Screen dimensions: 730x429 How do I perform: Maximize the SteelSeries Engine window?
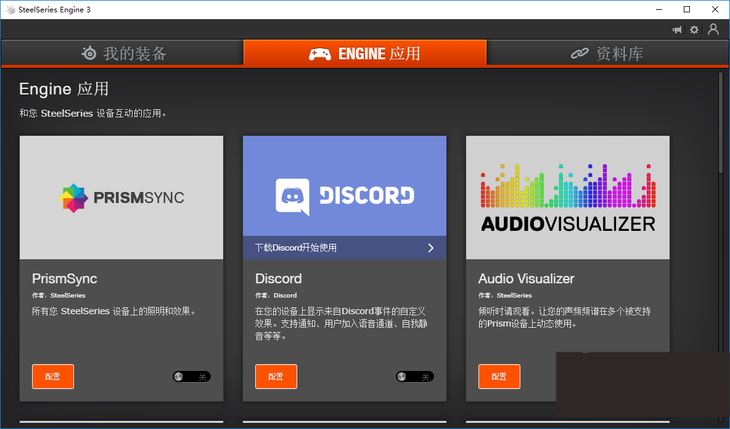687,9
